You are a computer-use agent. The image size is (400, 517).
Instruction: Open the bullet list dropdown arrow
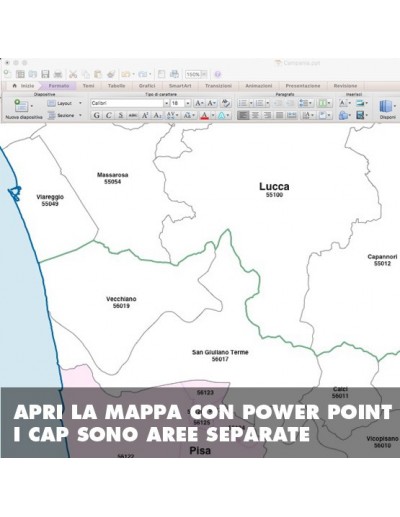251,103
